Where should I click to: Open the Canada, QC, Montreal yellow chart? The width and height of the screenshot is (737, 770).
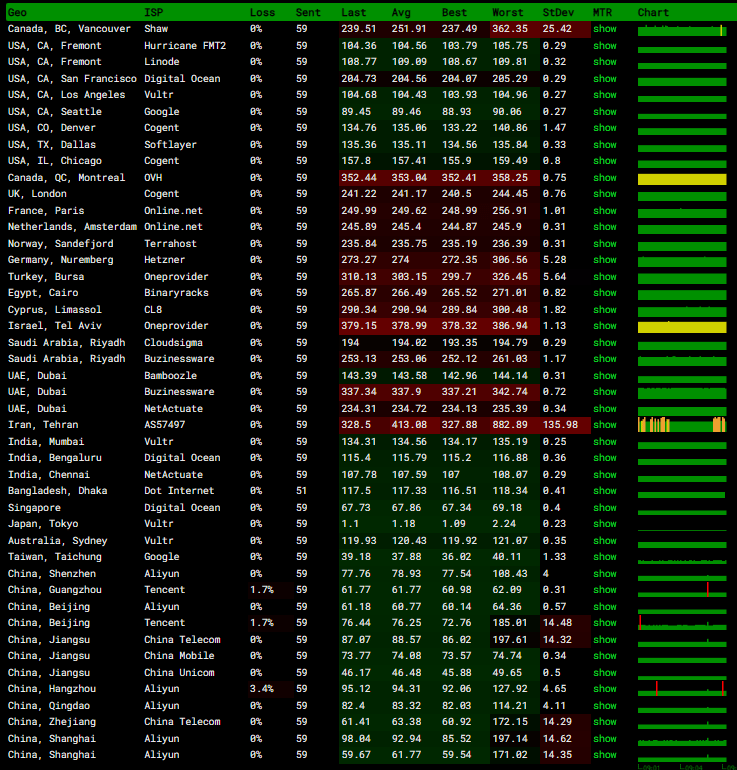[682, 179]
